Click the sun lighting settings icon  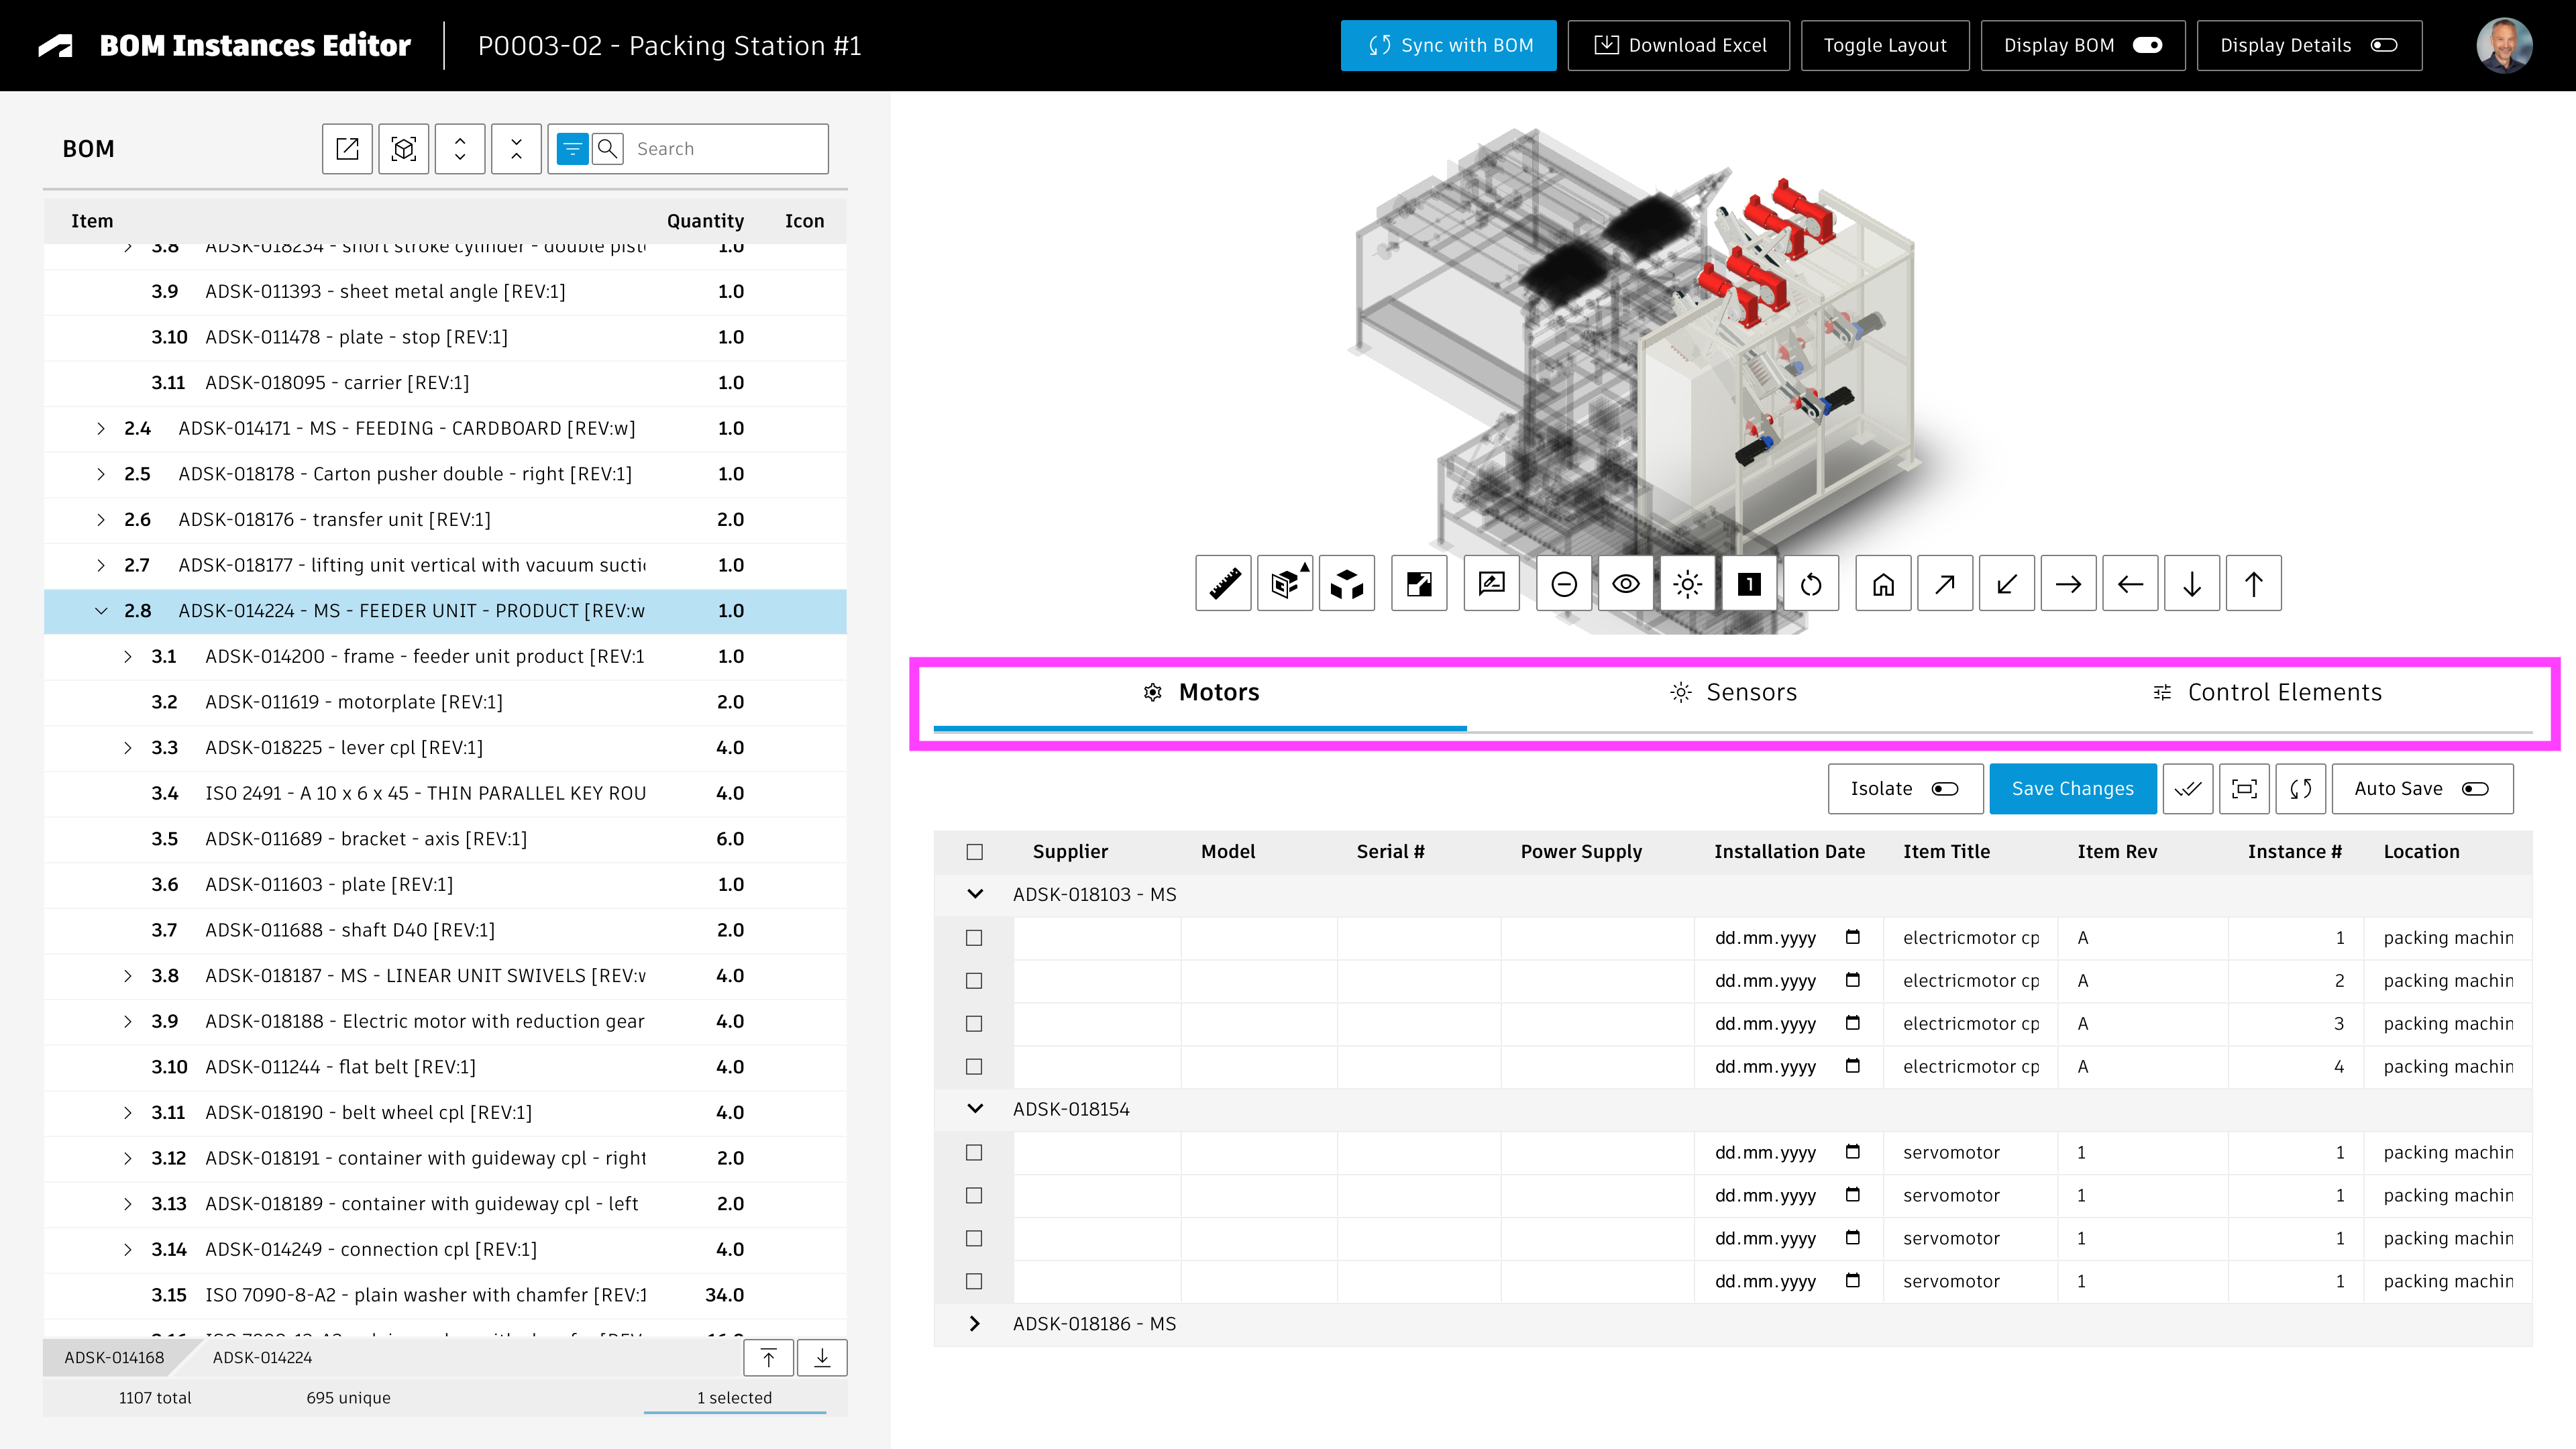coord(1687,583)
